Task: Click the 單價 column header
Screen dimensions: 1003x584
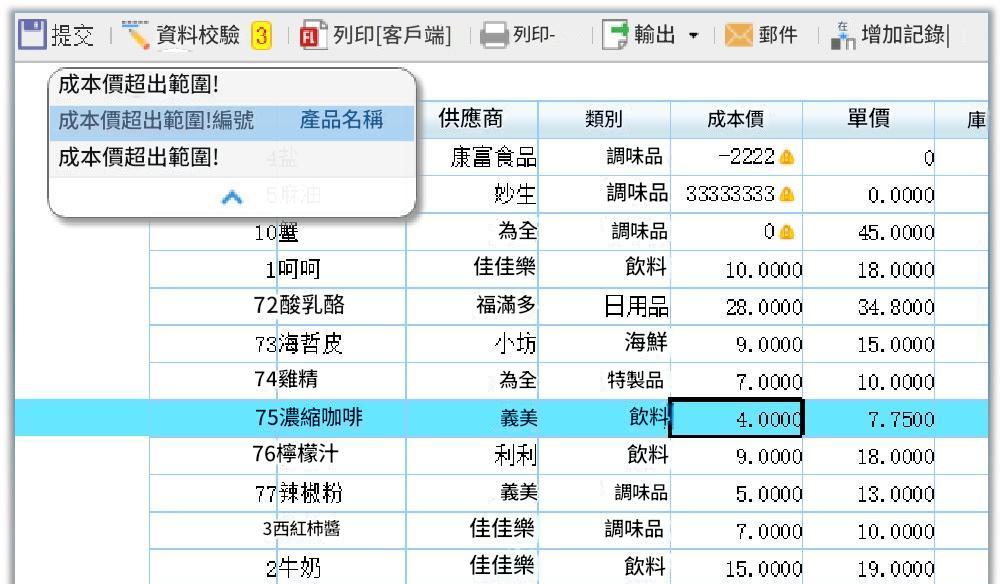Action: (868, 119)
